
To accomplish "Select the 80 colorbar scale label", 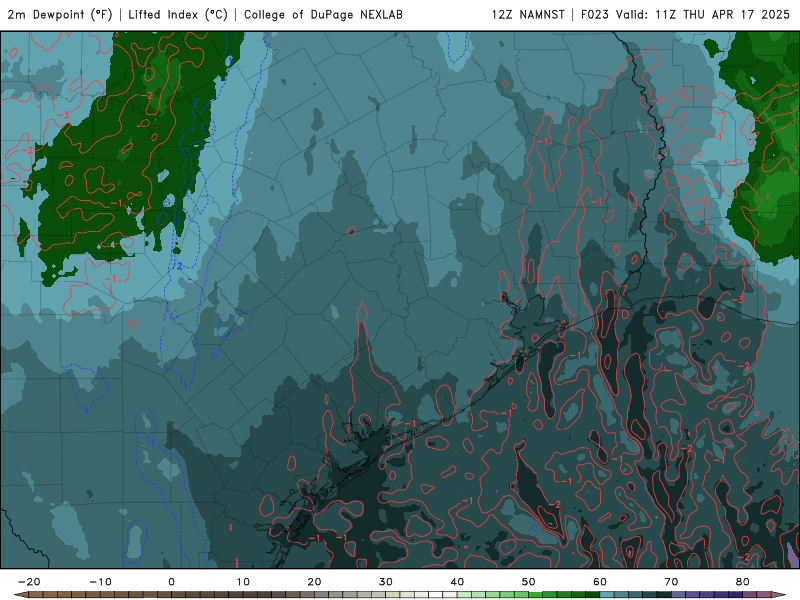I will (x=743, y=582).
